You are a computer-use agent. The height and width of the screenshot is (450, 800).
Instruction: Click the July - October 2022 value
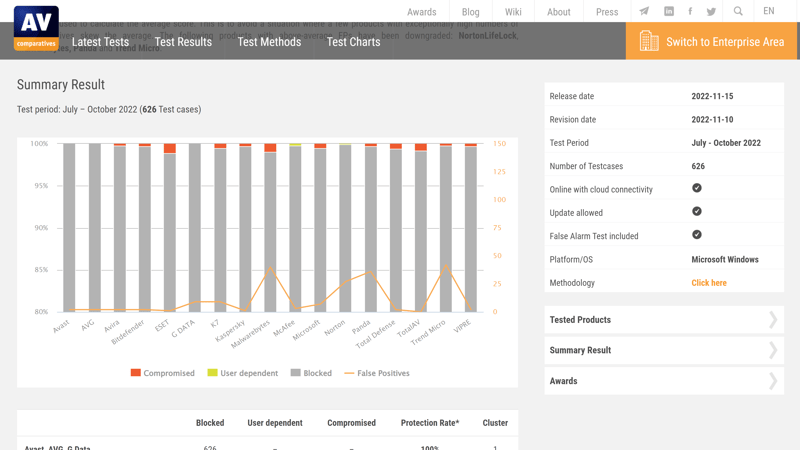[x=726, y=143]
